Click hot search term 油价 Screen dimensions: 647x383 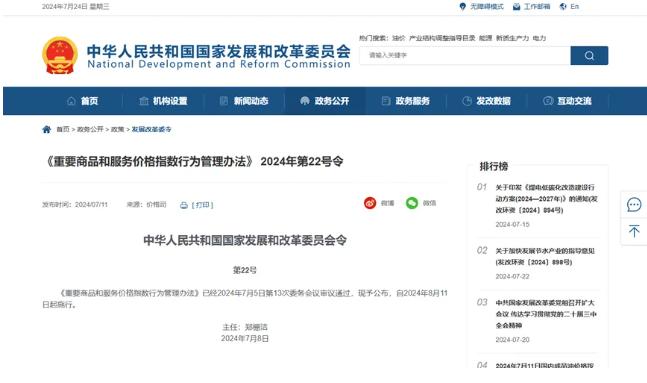pyautogui.click(x=399, y=38)
